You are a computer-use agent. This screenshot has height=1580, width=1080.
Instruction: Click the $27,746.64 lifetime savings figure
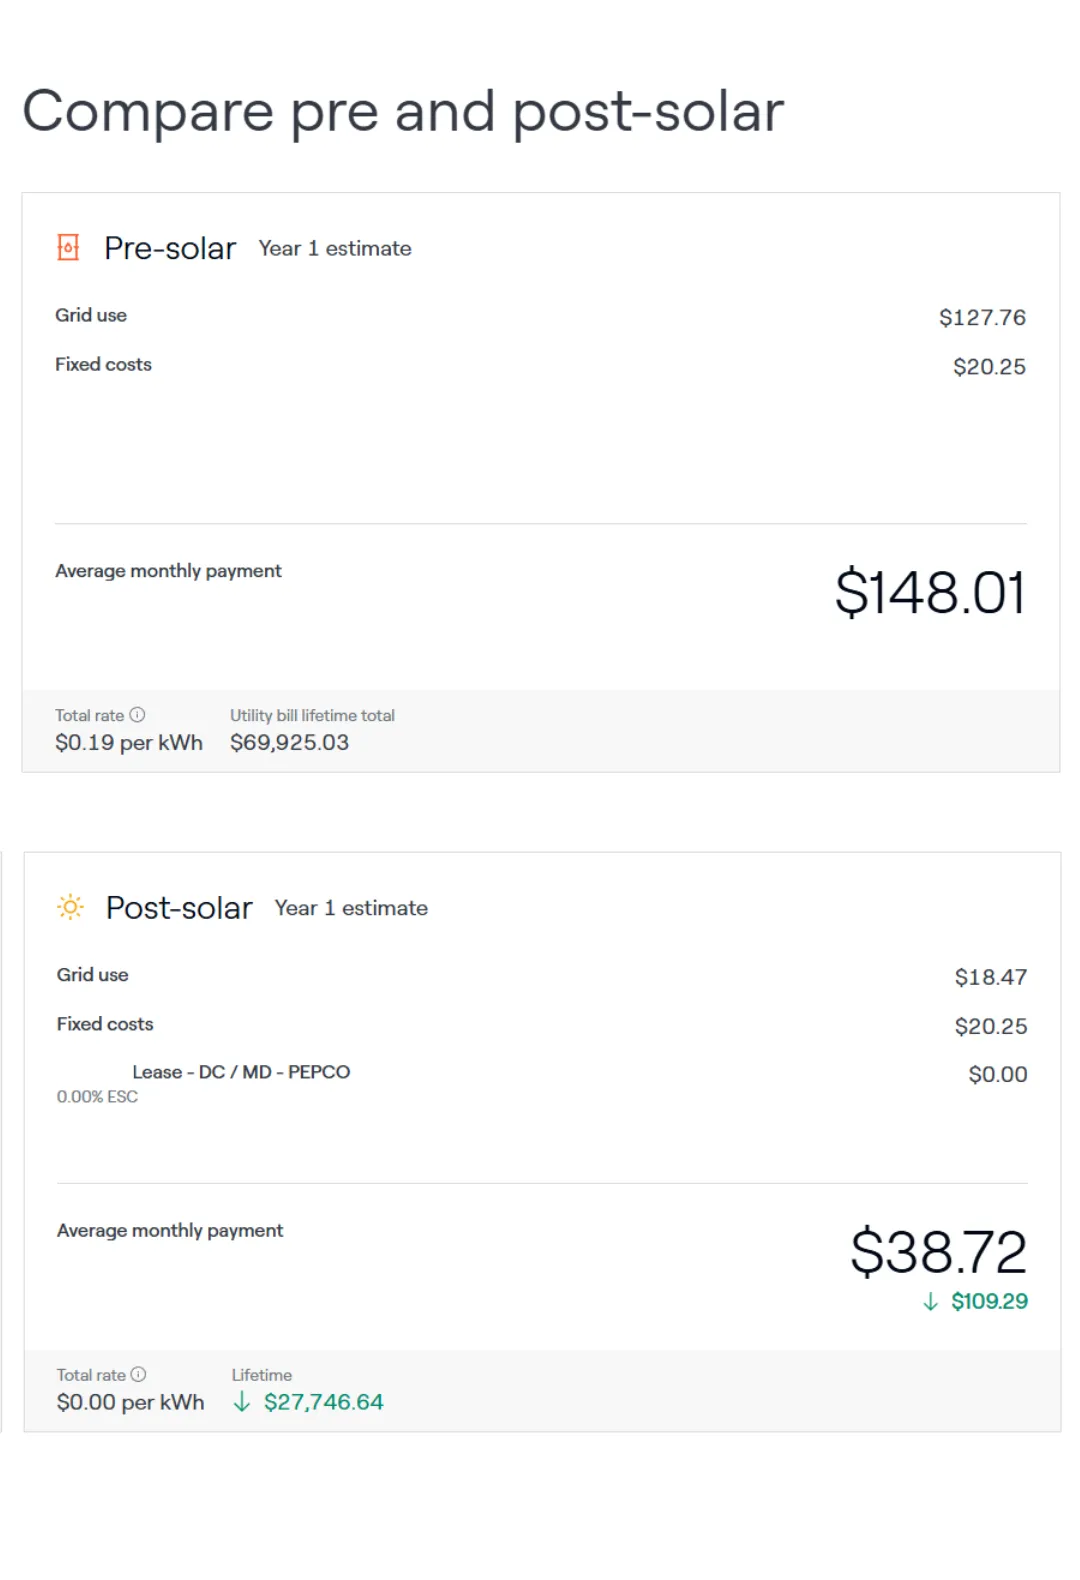(323, 1402)
